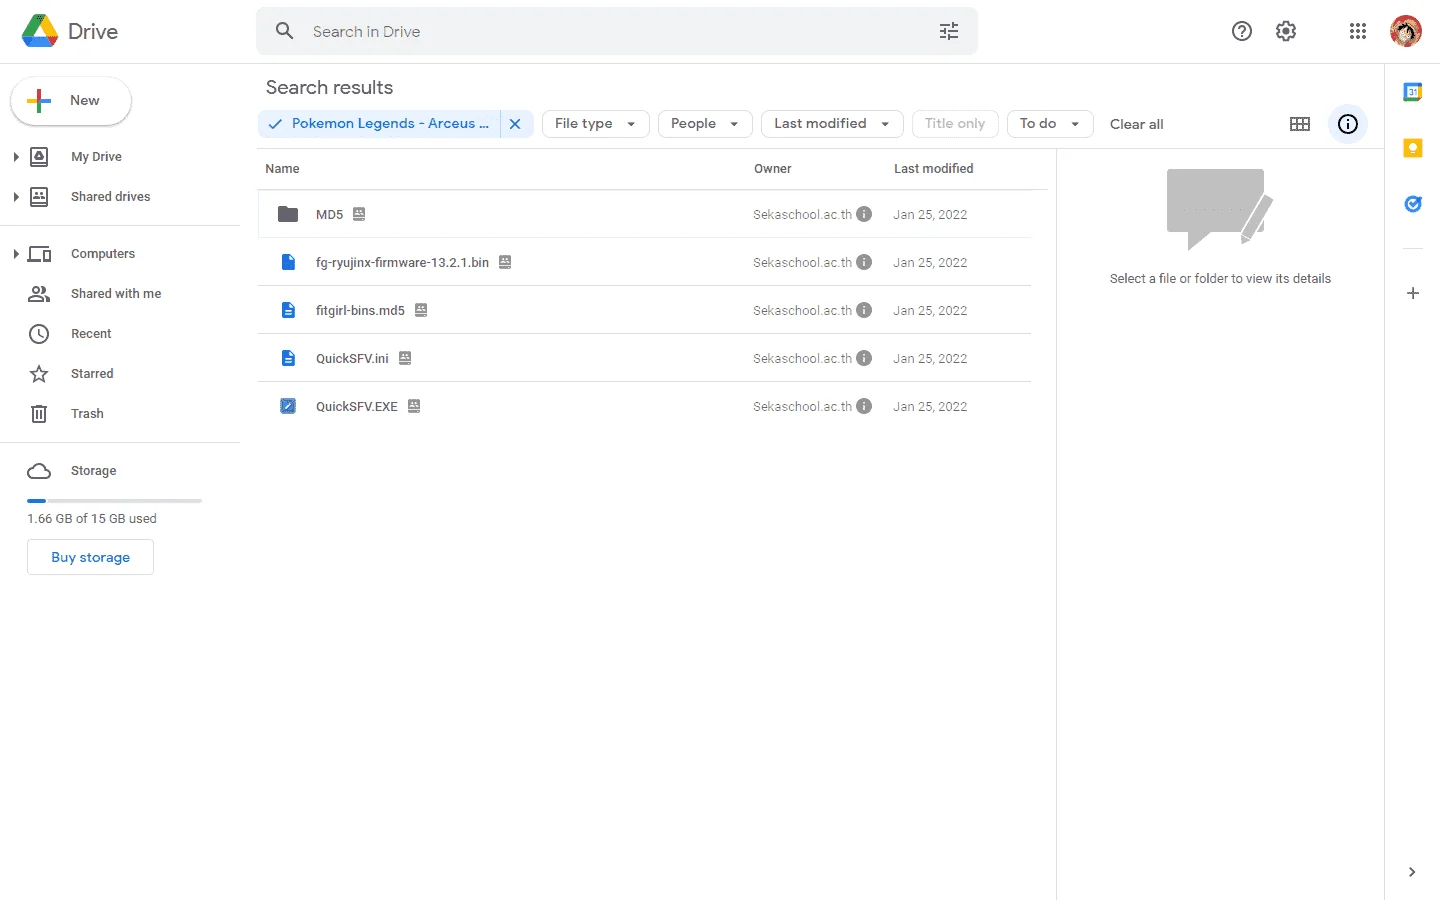The image size is (1440, 900).
Task: Open advanced search options icon
Action: tap(949, 31)
